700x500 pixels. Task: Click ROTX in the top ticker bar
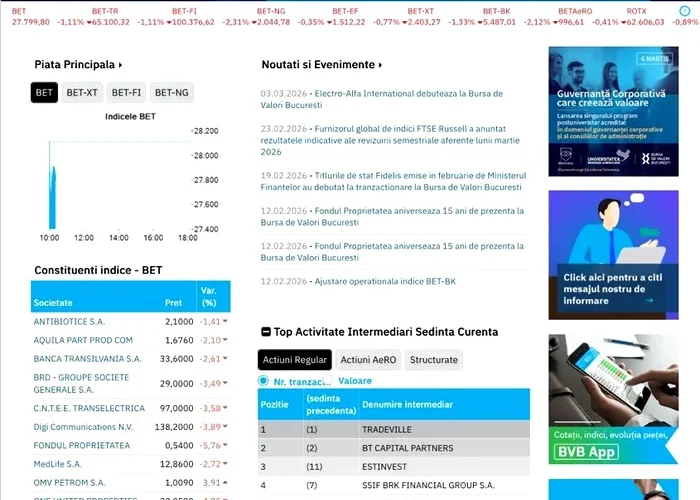(x=636, y=11)
